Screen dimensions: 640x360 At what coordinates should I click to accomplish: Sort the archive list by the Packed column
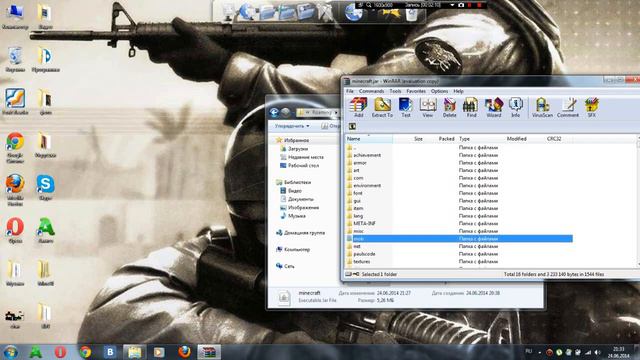(441, 139)
